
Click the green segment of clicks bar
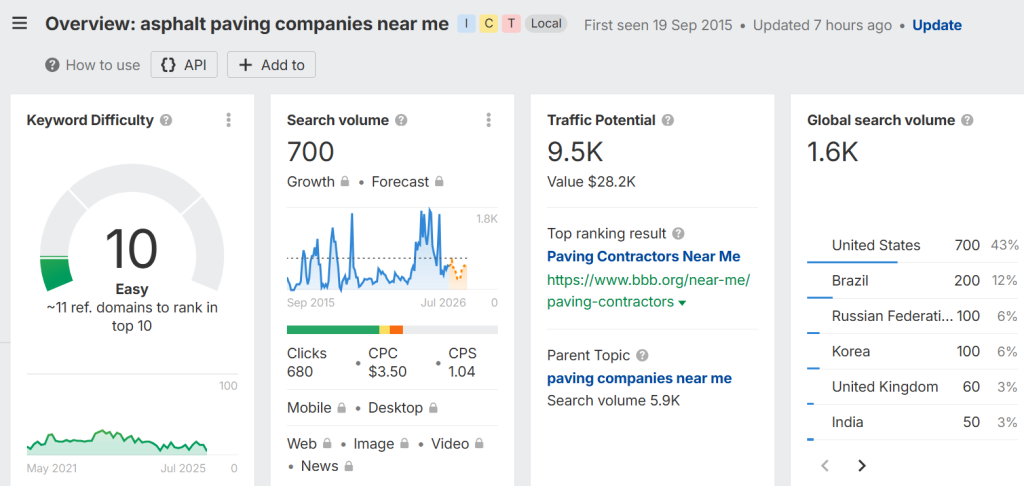[332, 329]
